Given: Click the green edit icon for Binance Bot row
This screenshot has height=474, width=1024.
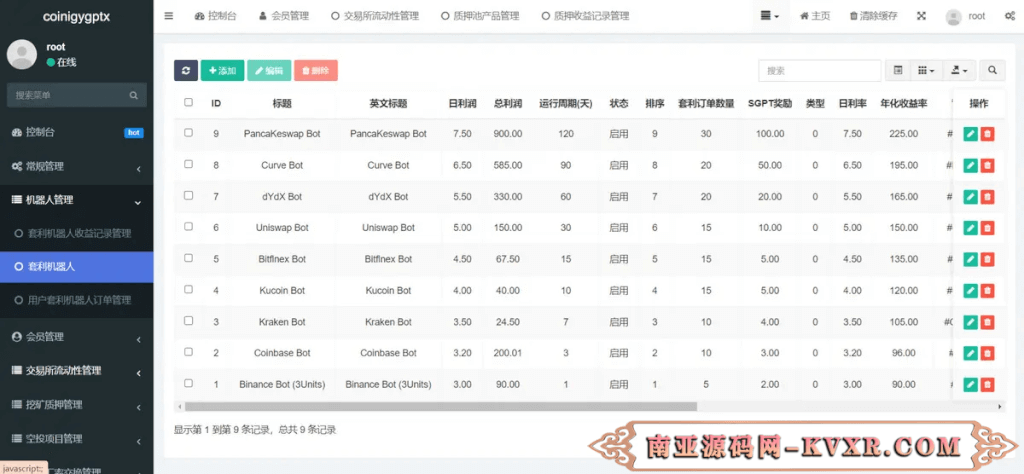Looking at the screenshot, I should pos(970,385).
